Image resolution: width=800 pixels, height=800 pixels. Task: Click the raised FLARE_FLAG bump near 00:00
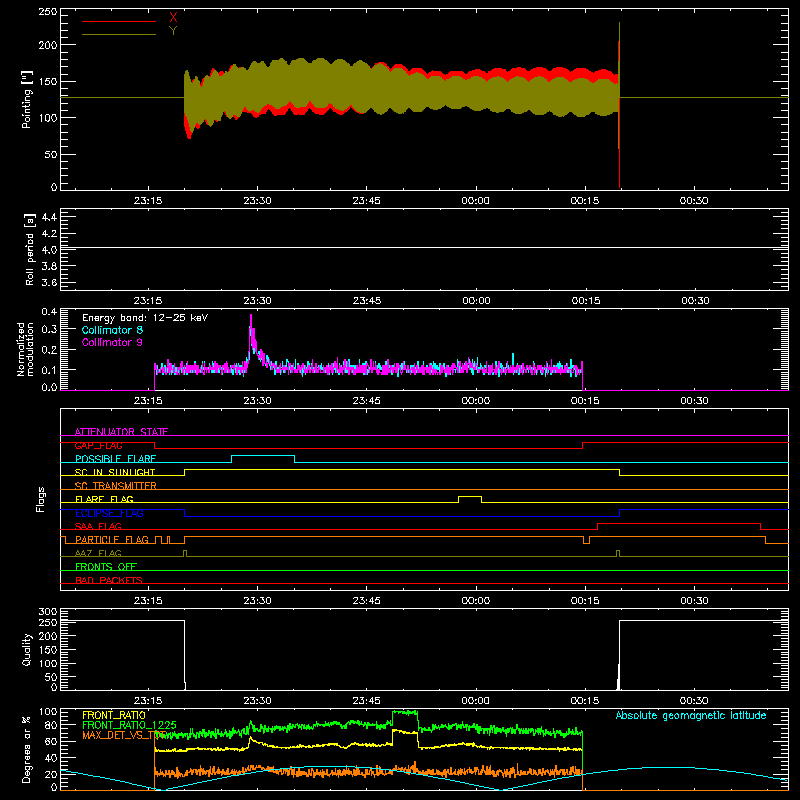[470, 497]
